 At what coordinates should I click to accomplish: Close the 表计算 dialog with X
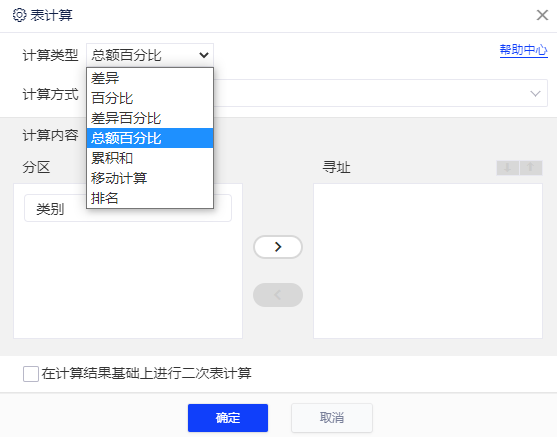pos(542,15)
